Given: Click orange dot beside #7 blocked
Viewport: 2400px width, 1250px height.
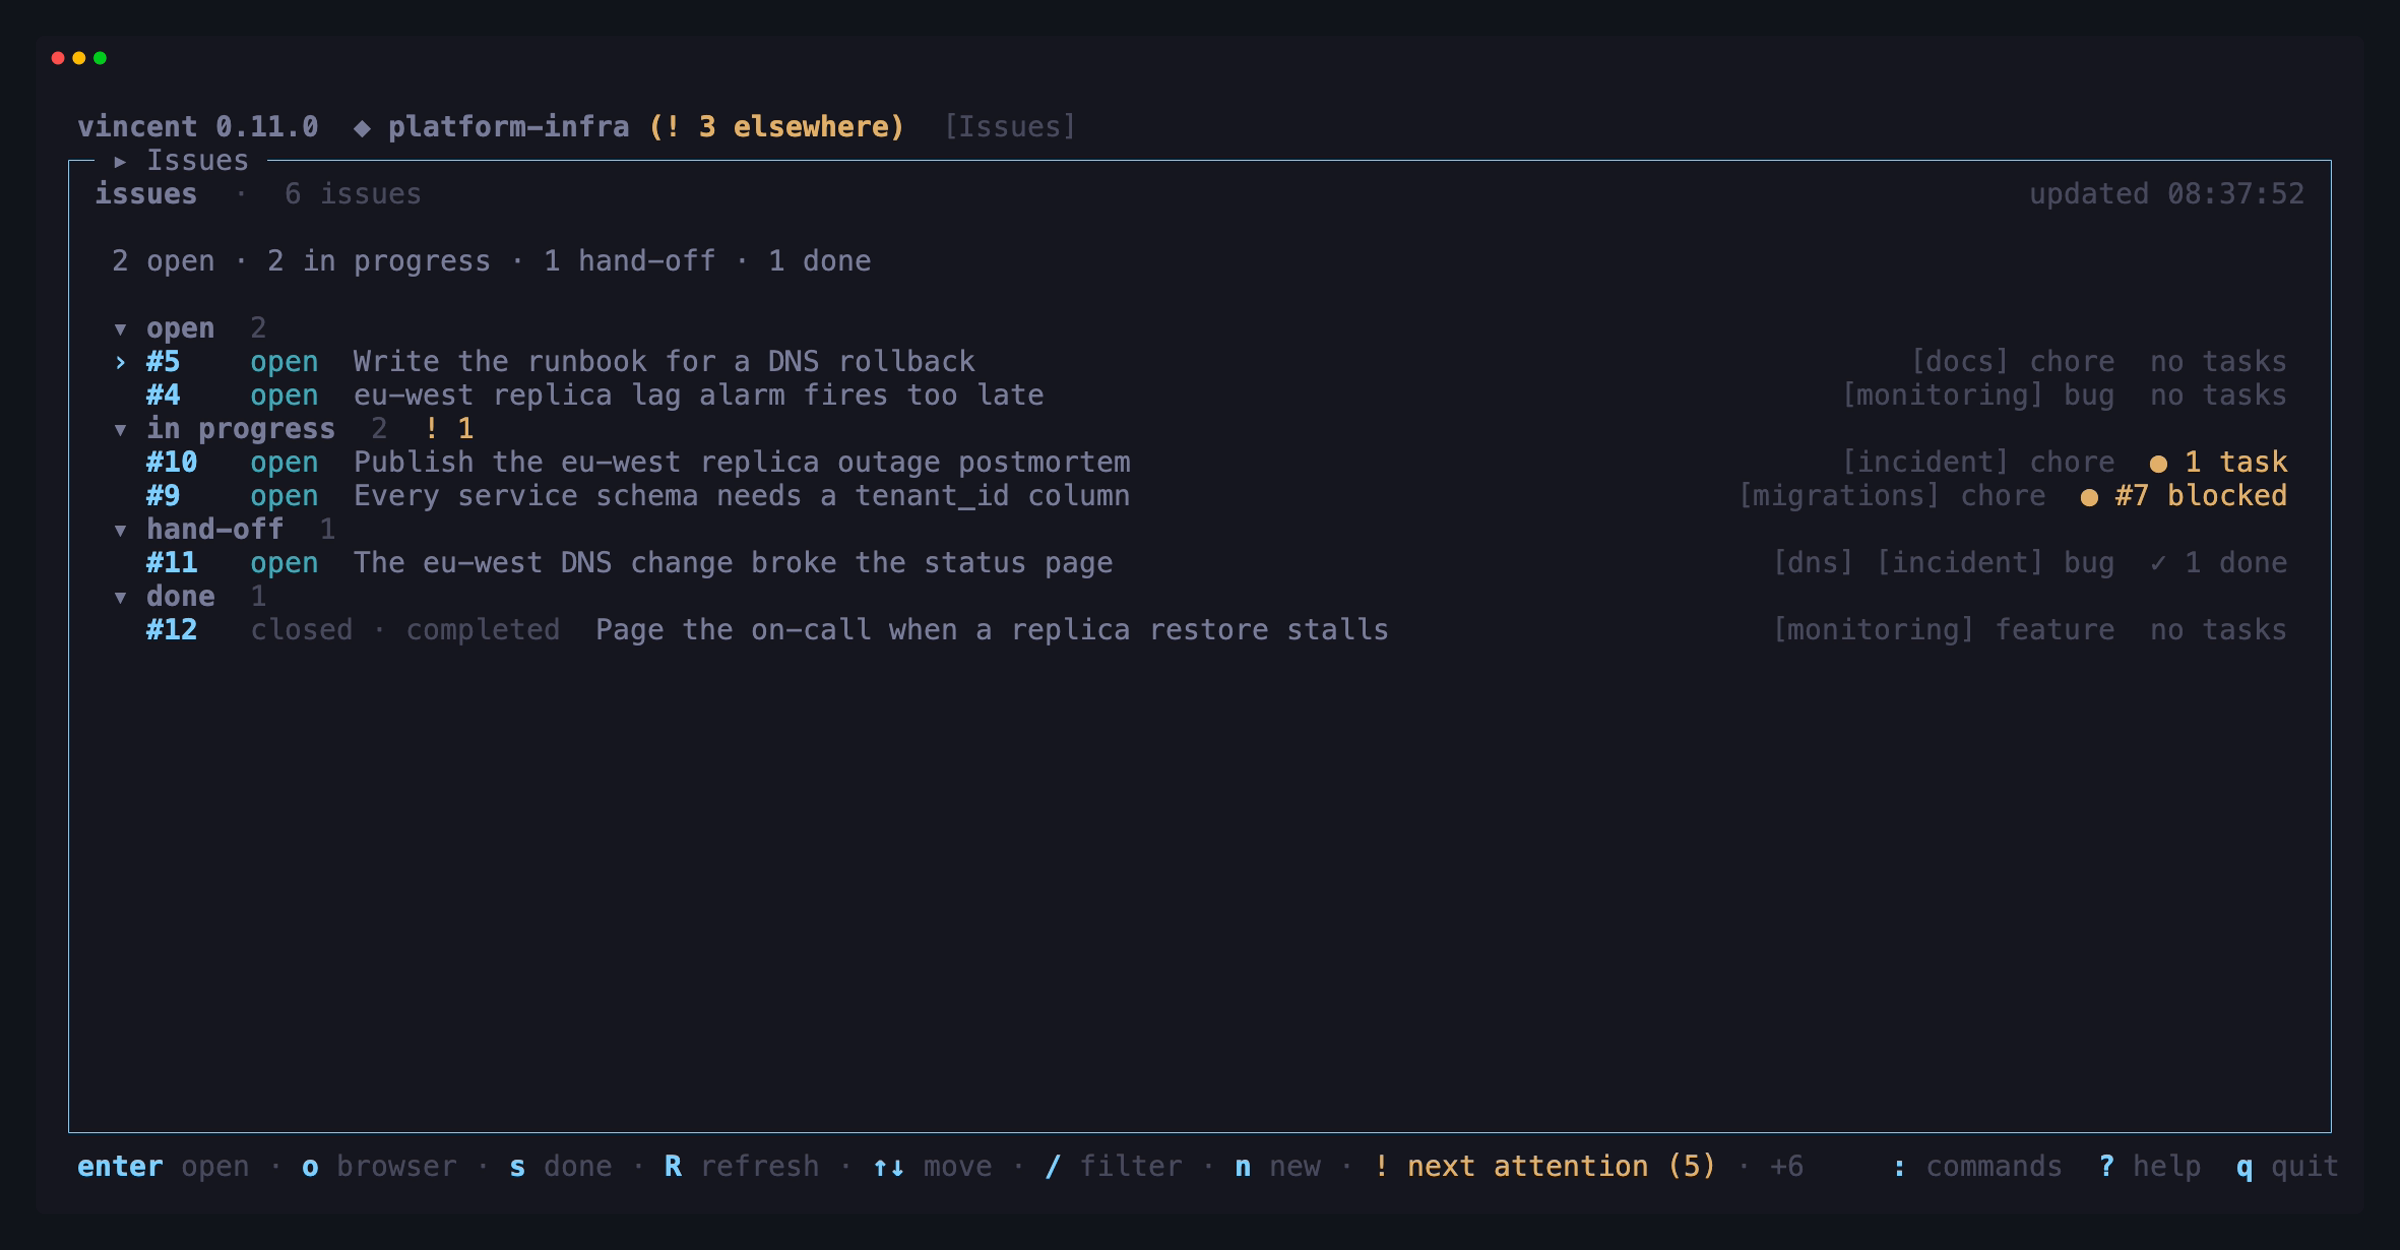Looking at the screenshot, I should [x=2089, y=497].
